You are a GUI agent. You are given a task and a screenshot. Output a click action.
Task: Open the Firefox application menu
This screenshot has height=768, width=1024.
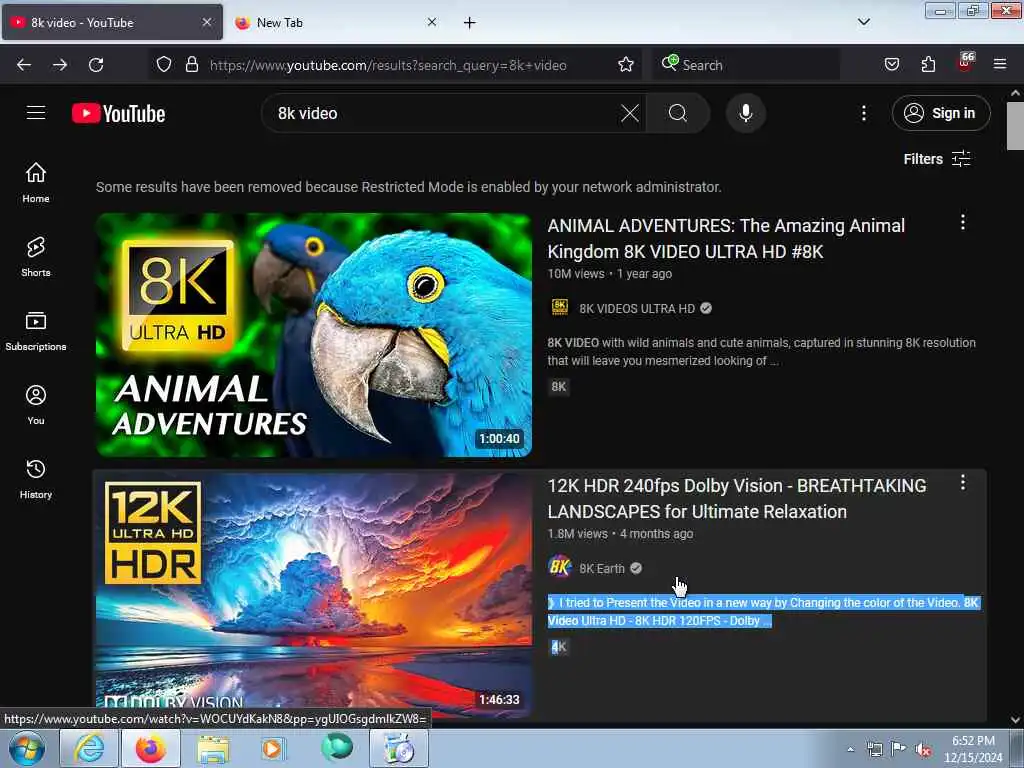999,64
